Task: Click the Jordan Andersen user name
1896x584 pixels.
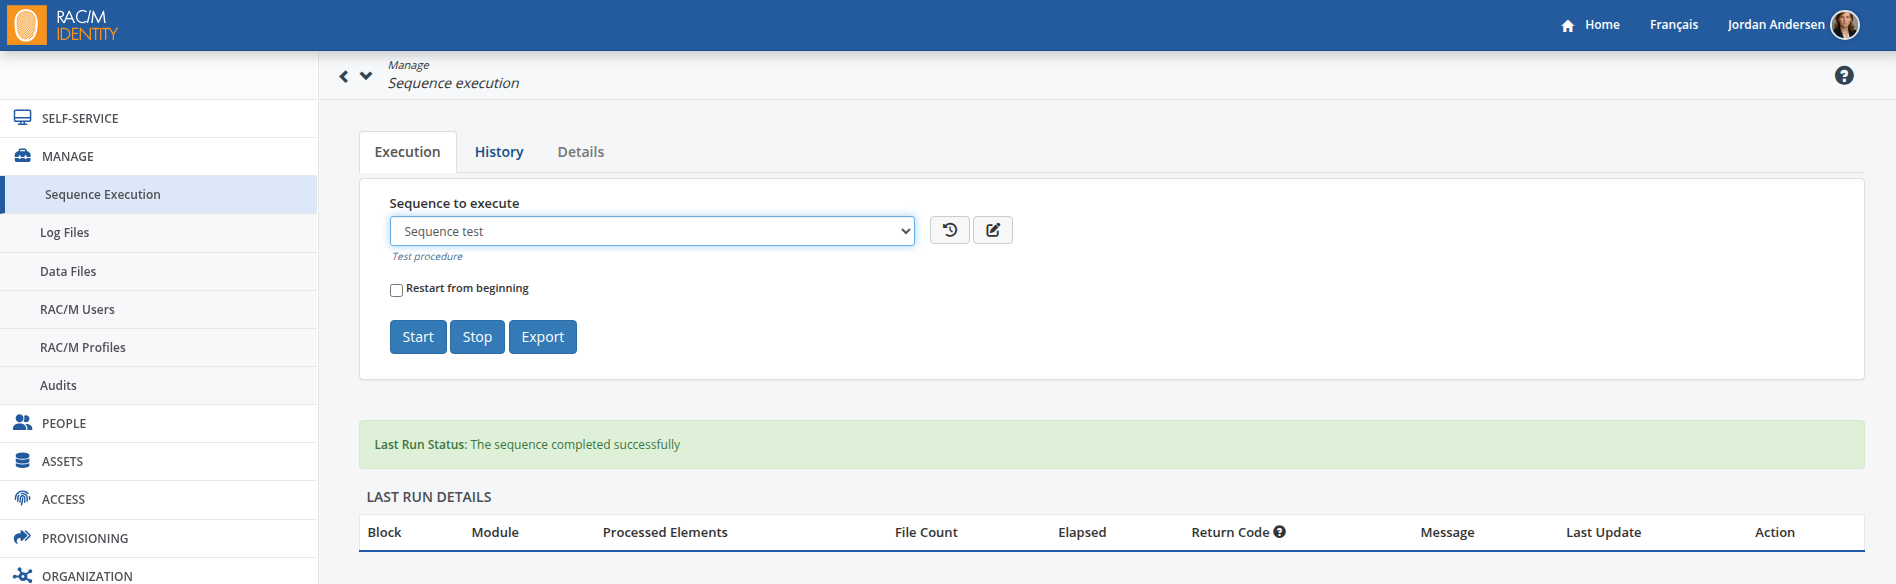Action: [x=1776, y=25]
